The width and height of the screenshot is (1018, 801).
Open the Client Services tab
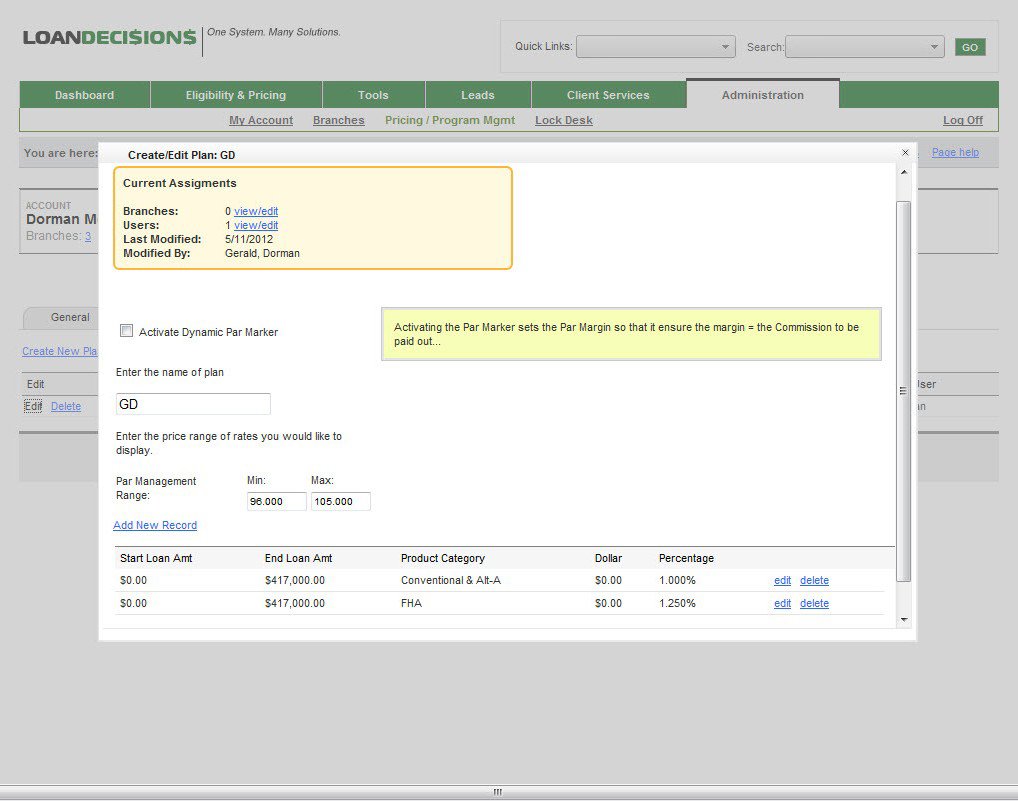(x=608, y=95)
